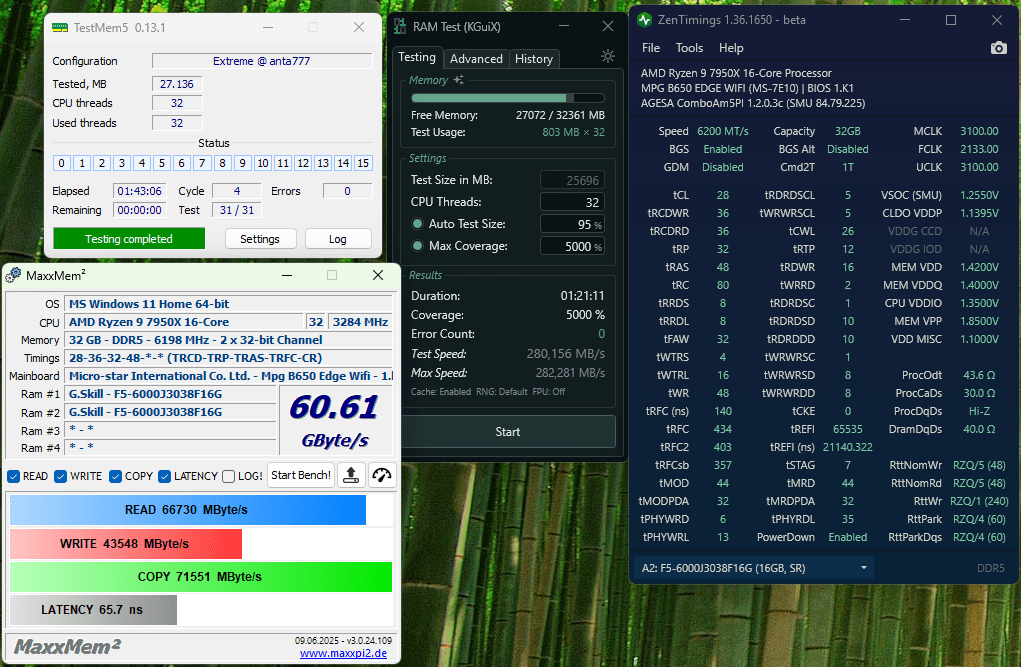The image size is (1021, 667).
Task: Toggle the WRITE checkbox in MaxxMem
Action: [x=61, y=476]
